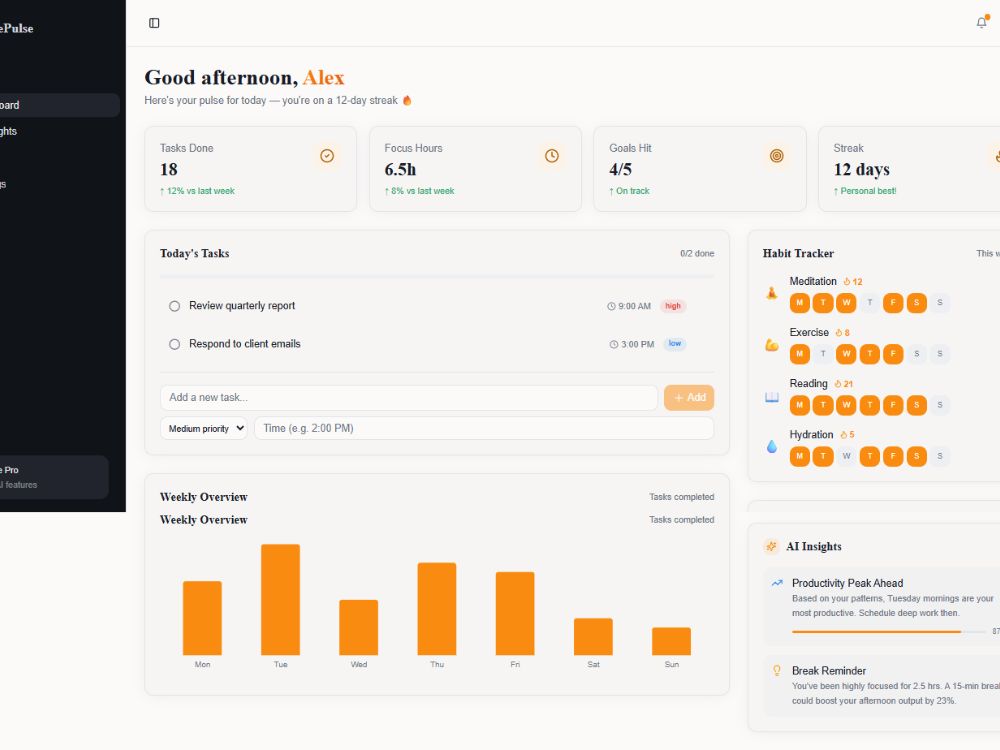Screen dimensions: 1000x750
Task: Click the Hydration streak flame 5
Action: click(x=847, y=434)
